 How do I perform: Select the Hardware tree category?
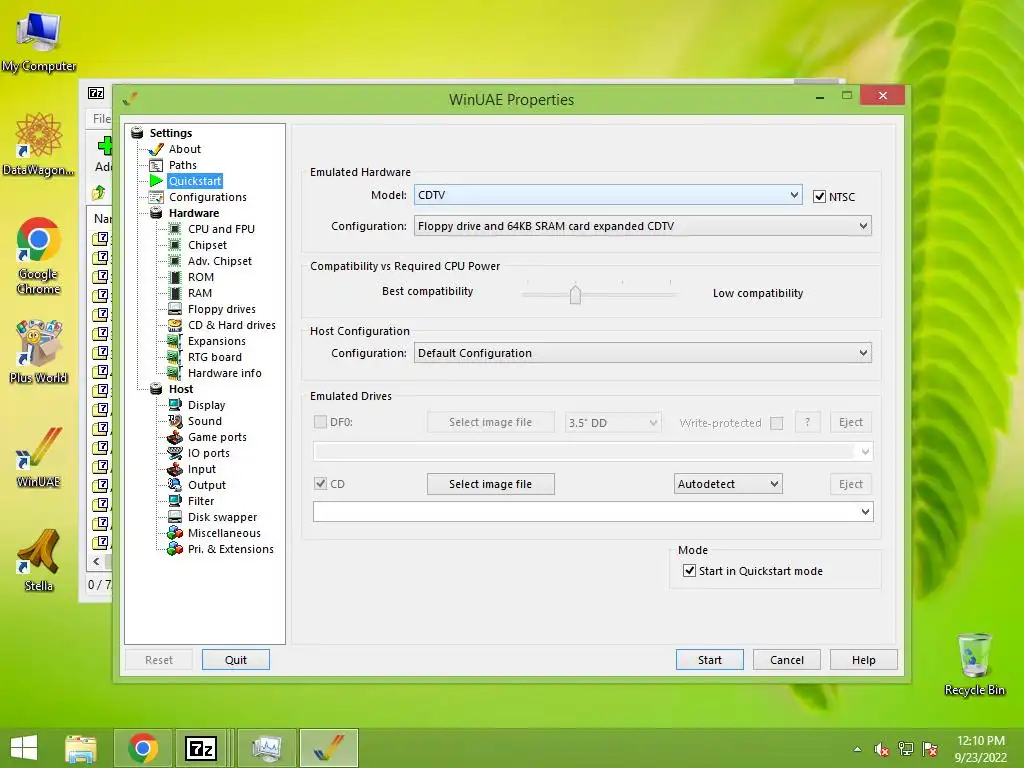pos(194,213)
